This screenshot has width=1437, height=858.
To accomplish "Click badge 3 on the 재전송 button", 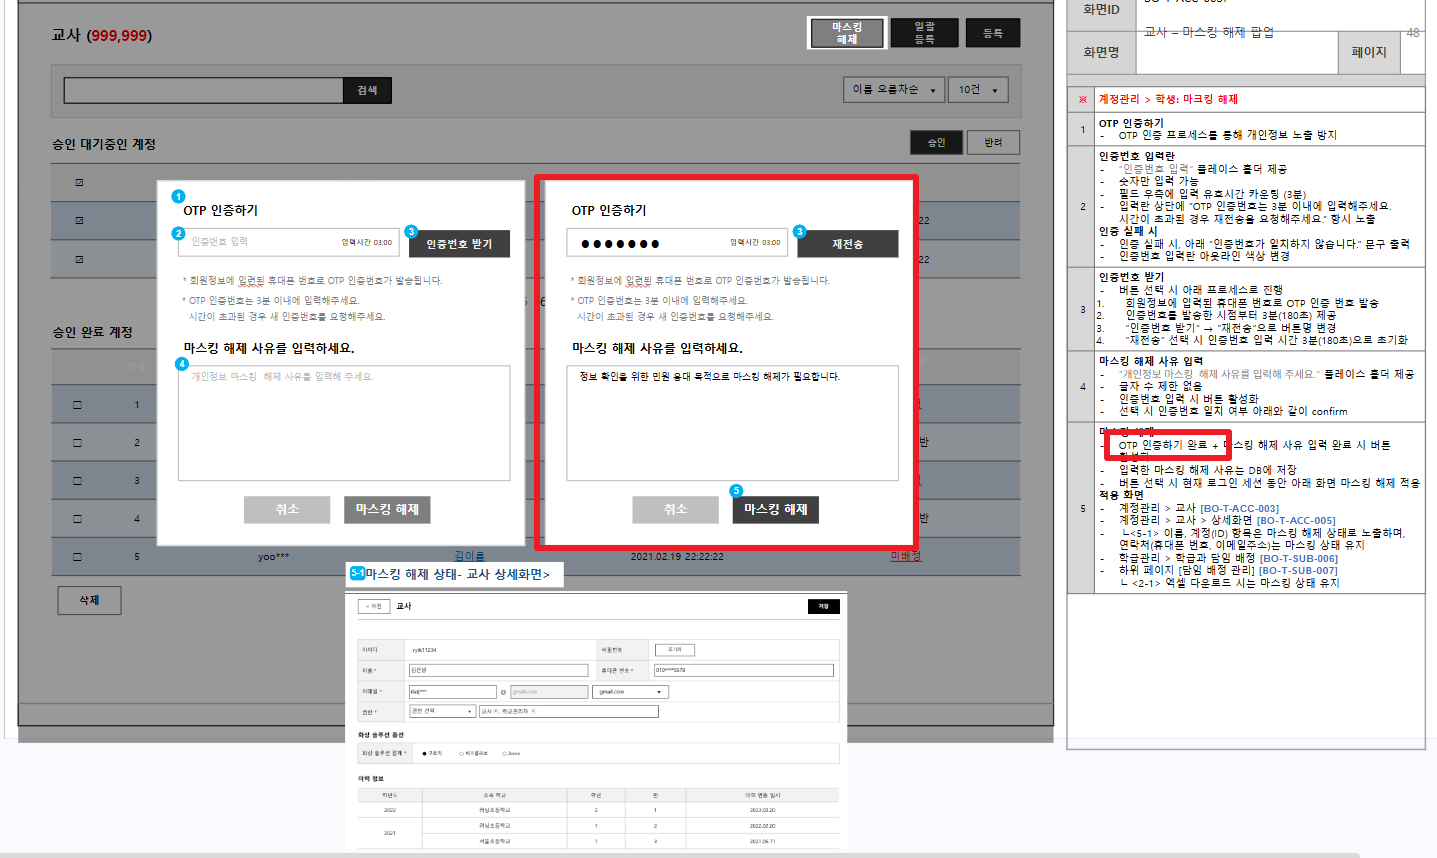I will [799, 232].
